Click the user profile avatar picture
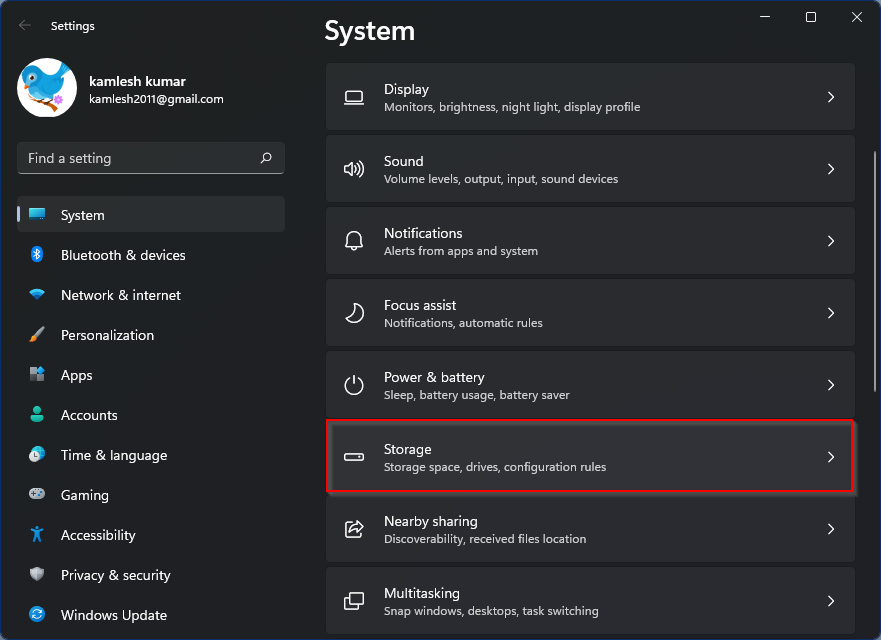This screenshot has width=881, height=640. pyautogui.click(x=47, y=88)
